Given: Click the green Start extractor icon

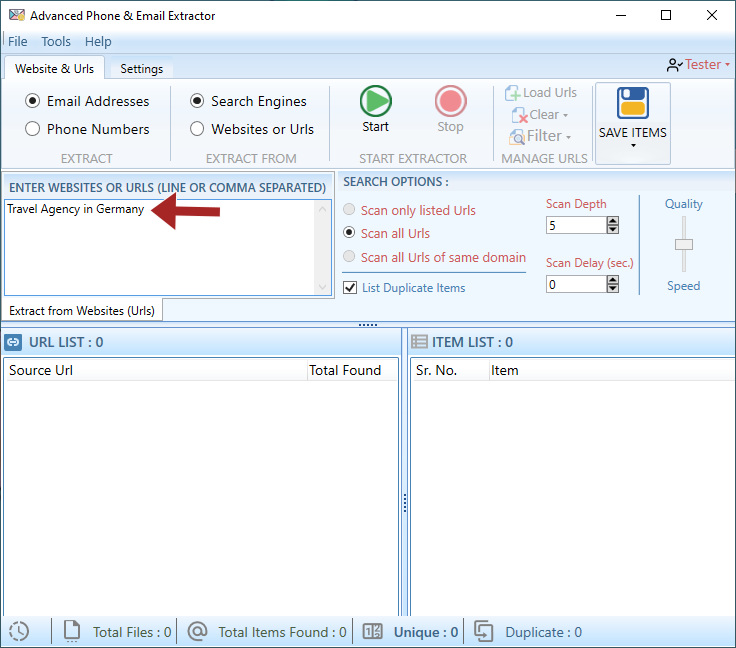Looking at the screenshot, I should [376, 101].
